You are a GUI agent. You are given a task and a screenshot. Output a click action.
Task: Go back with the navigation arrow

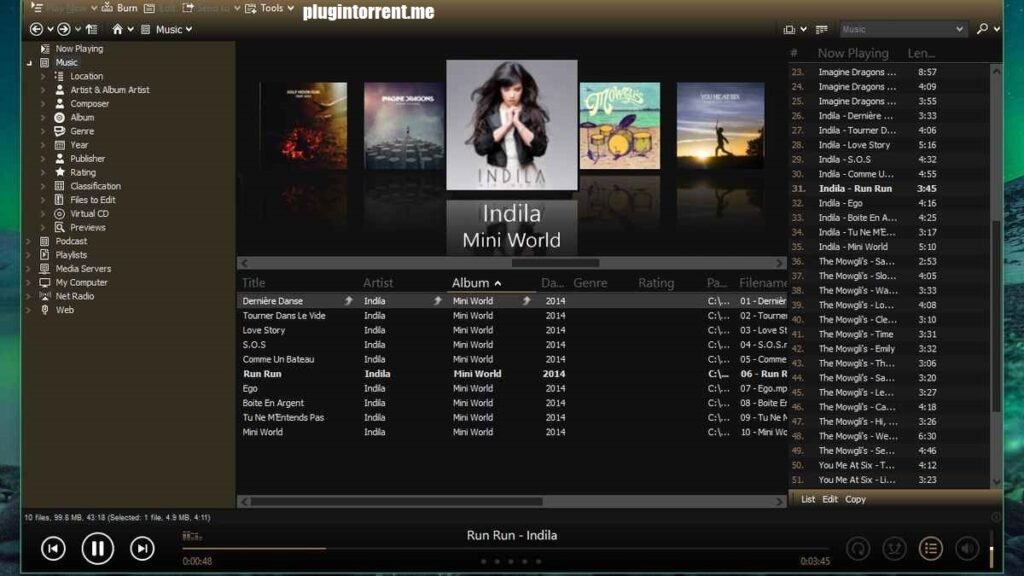pos(37,29)
